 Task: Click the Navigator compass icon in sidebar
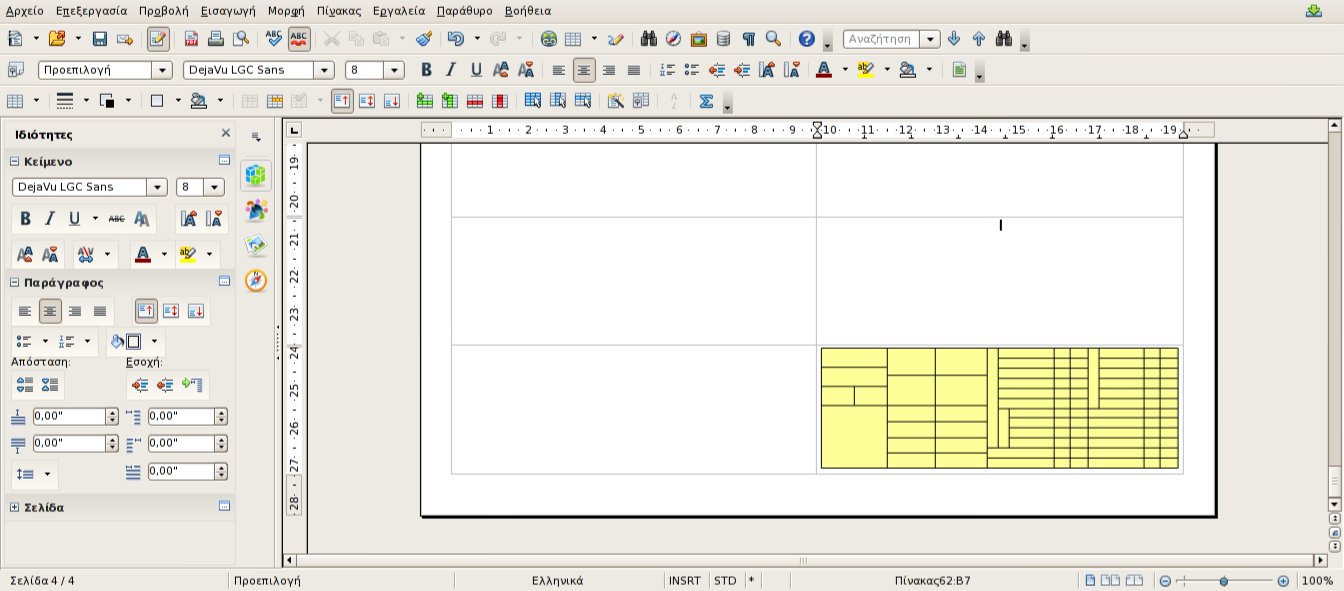[x=256, y=281]
